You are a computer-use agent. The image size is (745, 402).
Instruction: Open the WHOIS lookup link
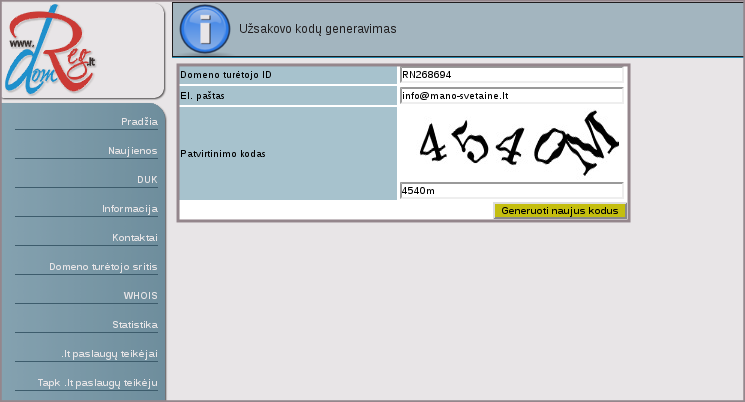click(x=141, y=296)
